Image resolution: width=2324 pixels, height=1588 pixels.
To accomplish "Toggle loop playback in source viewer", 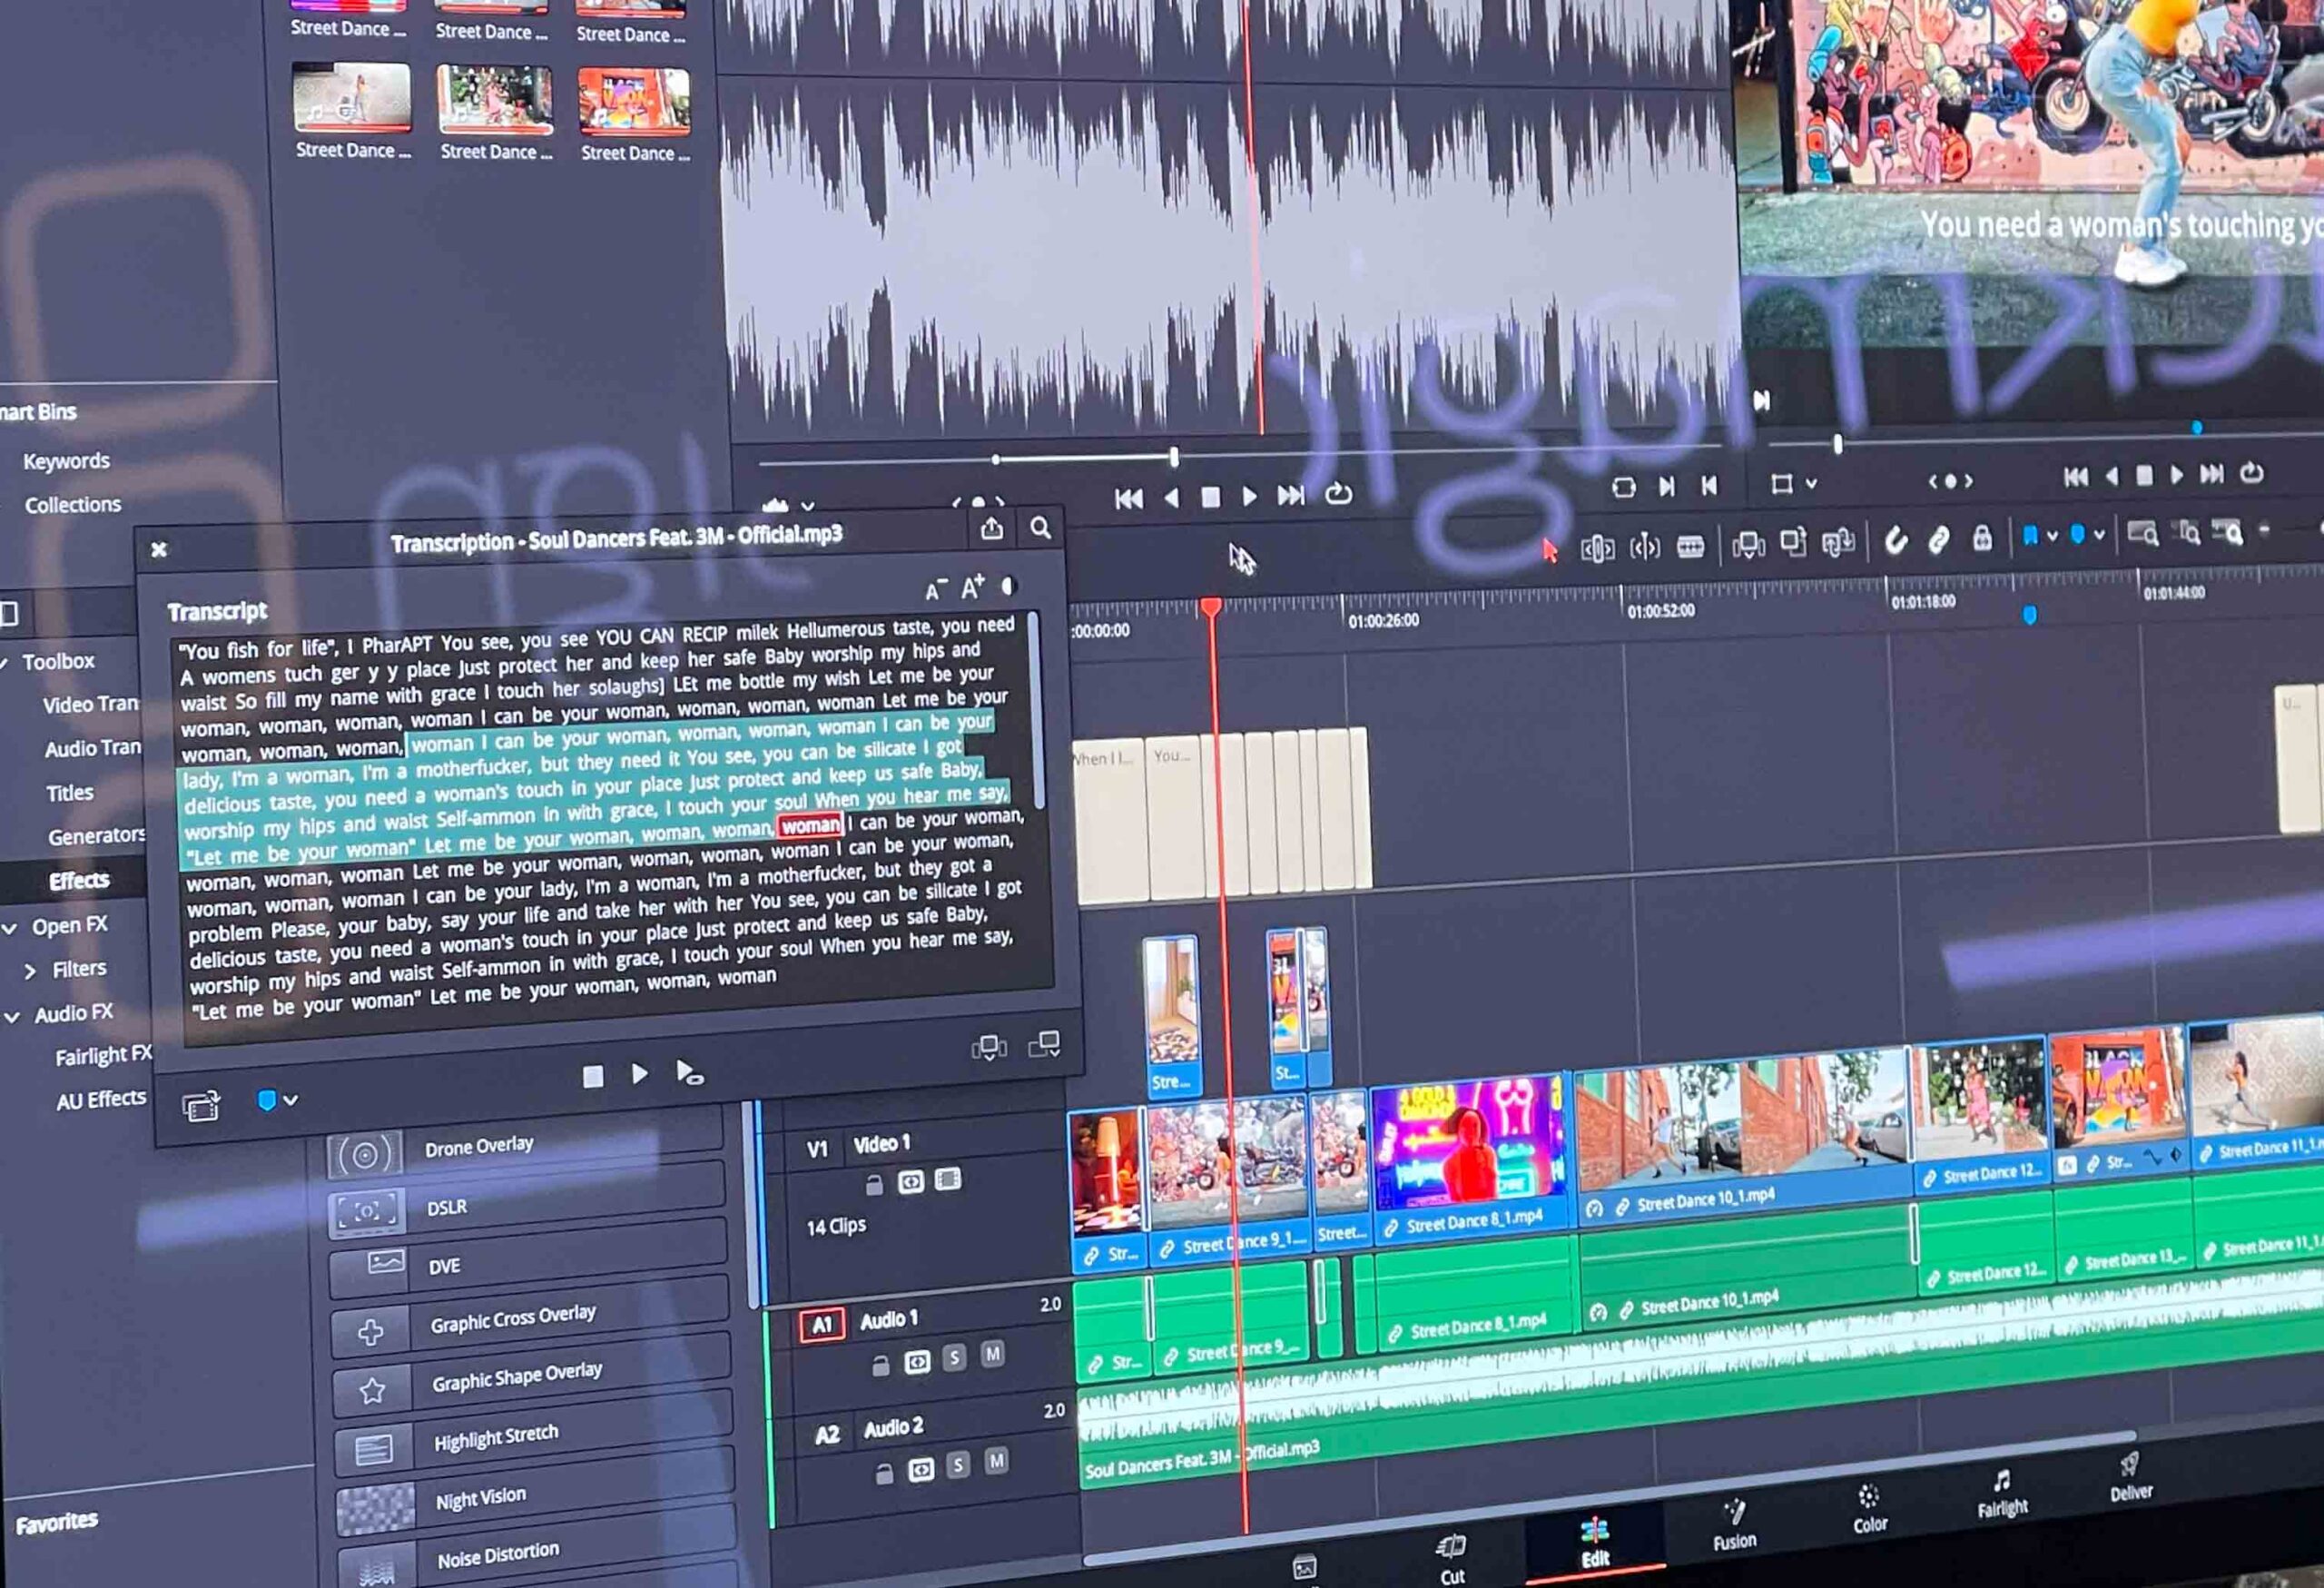I will tap(1338, 493).
